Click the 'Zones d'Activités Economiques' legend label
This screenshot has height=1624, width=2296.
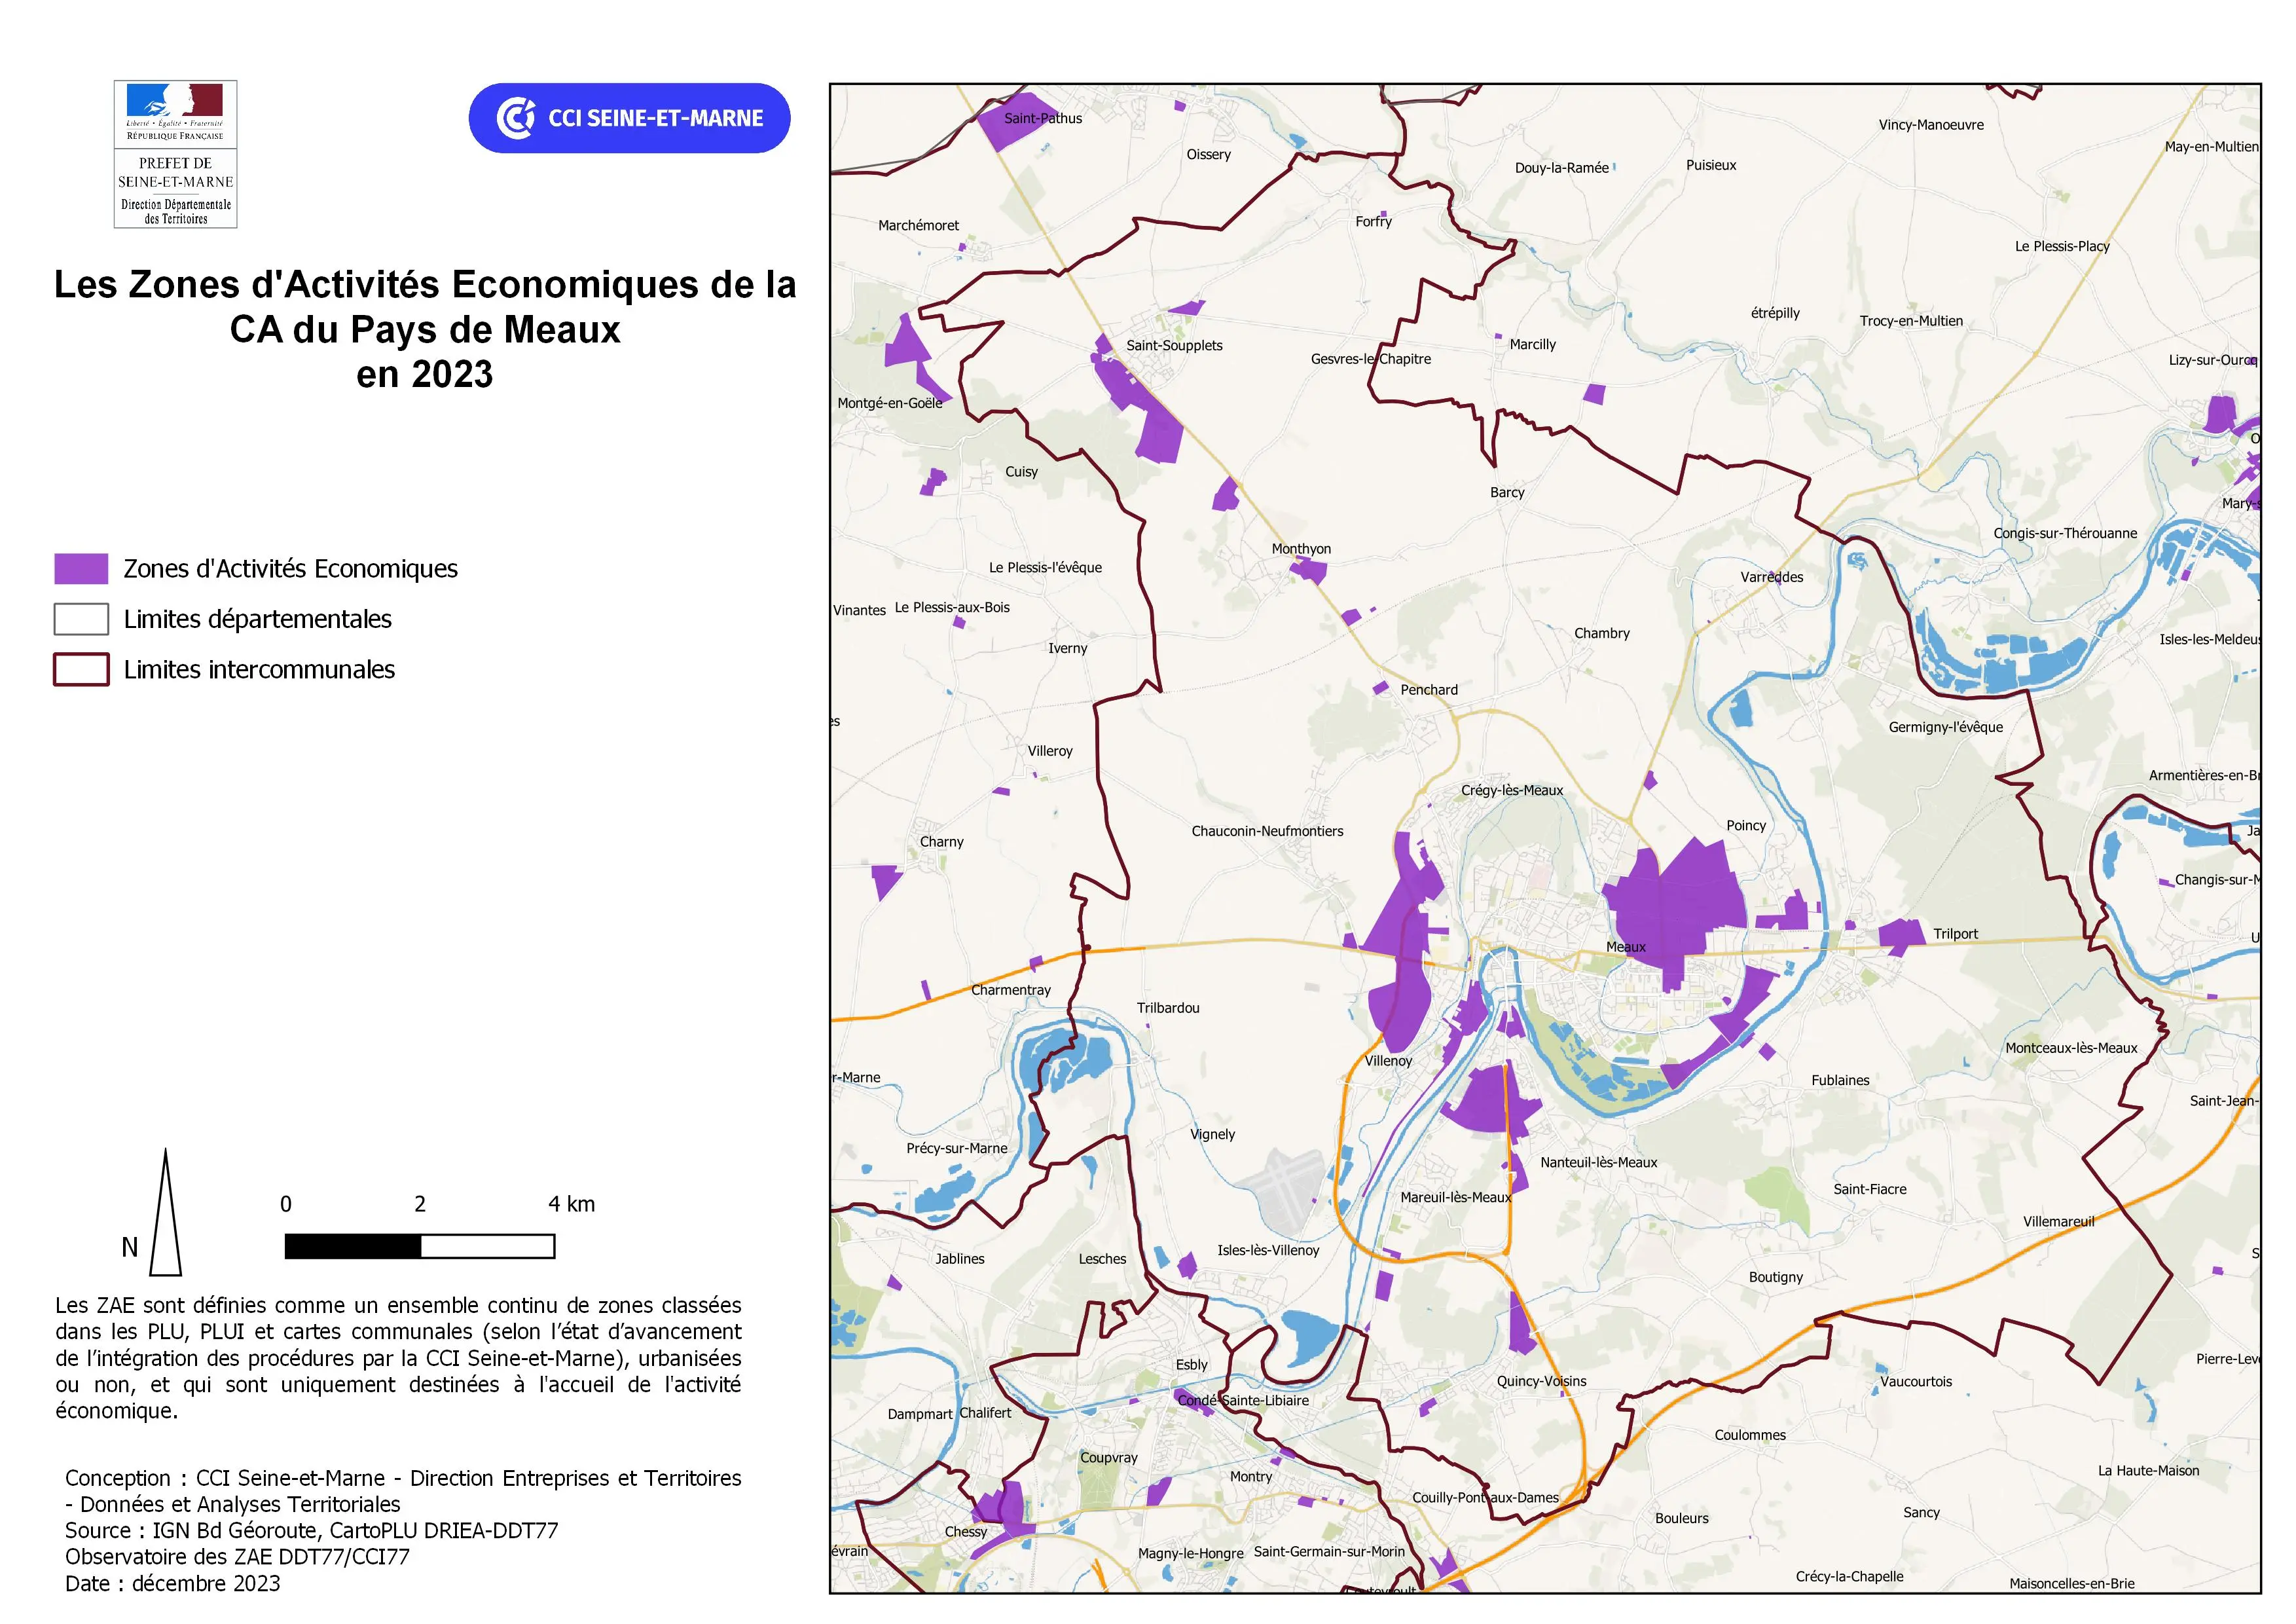click(x=290, y=569)
